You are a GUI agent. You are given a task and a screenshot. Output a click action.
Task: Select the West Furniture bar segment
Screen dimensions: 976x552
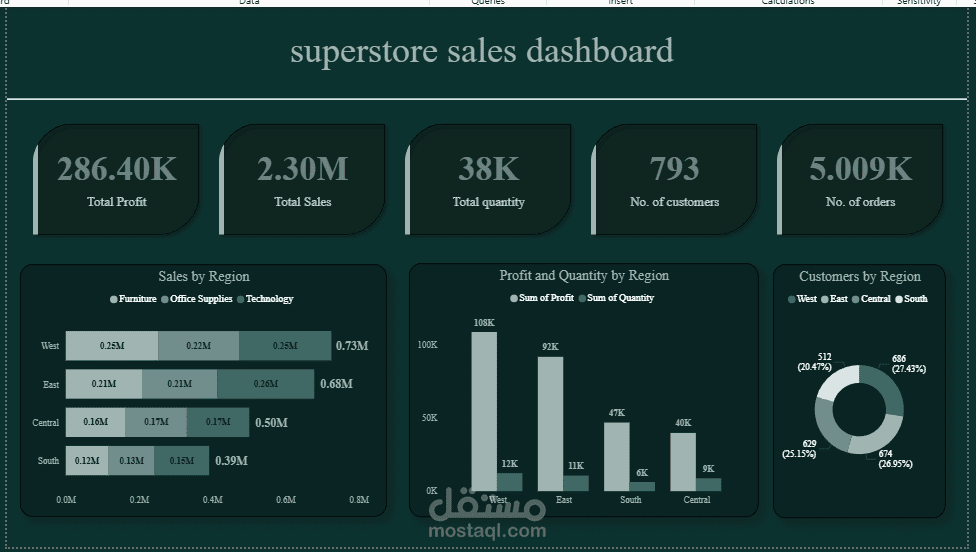point(112,345)
